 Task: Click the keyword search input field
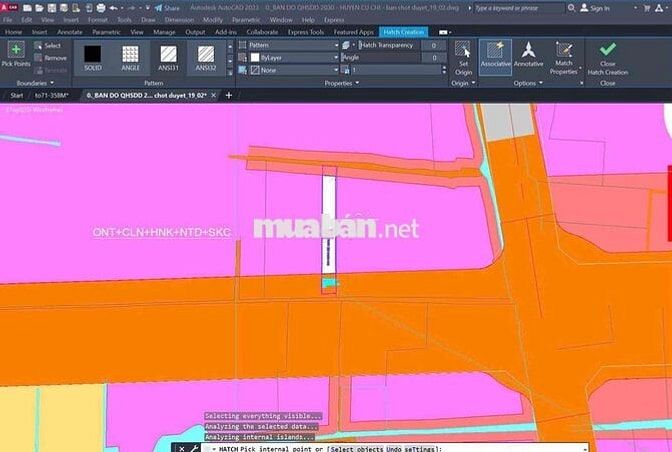point(519,8)
